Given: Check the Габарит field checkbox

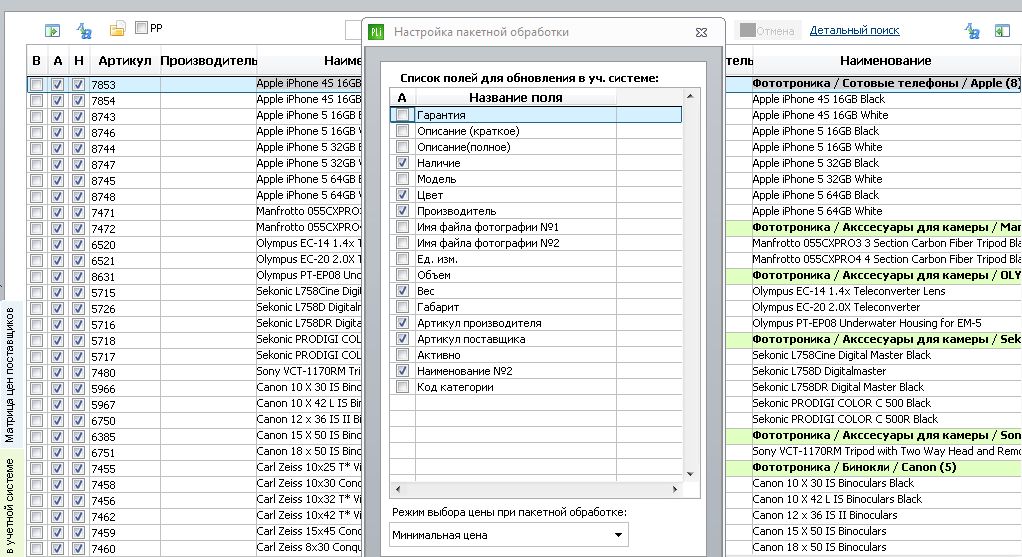Looking at the screenshot, I should pos(403,306).
